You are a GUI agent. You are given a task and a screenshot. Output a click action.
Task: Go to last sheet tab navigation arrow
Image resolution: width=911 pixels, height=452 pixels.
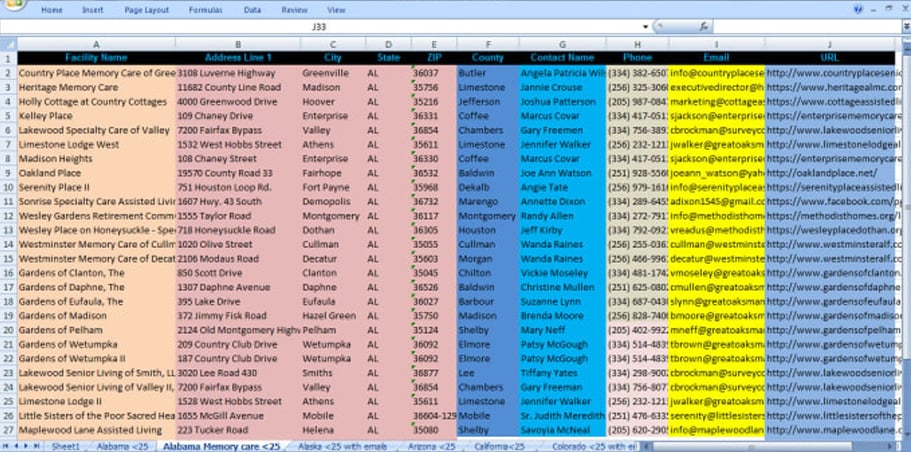pos(37,446)
